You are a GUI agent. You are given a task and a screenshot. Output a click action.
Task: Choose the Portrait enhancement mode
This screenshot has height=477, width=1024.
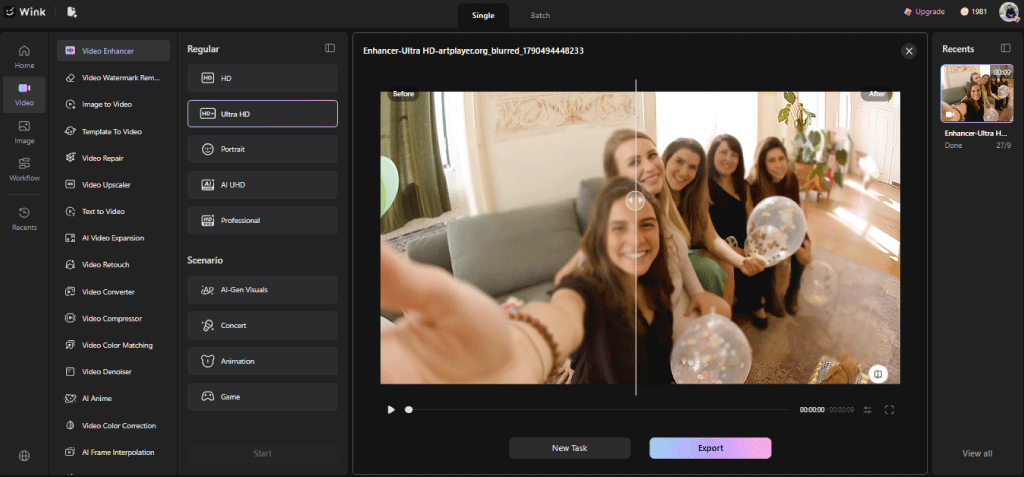pos(263,149)
